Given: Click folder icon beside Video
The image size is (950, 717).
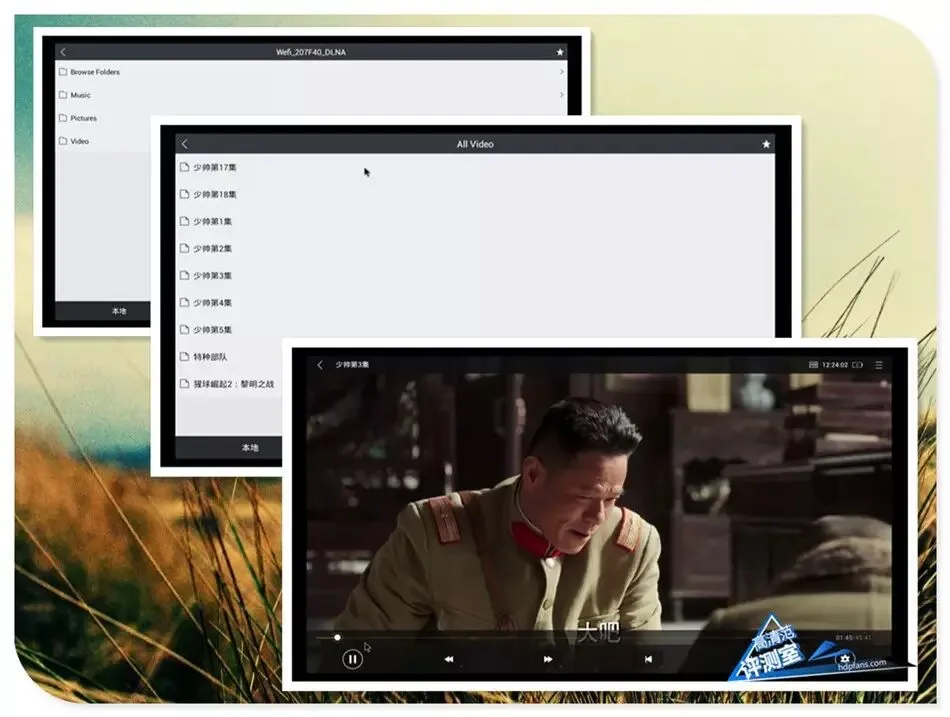Looking at the screenshot, I should coord(63,141).
